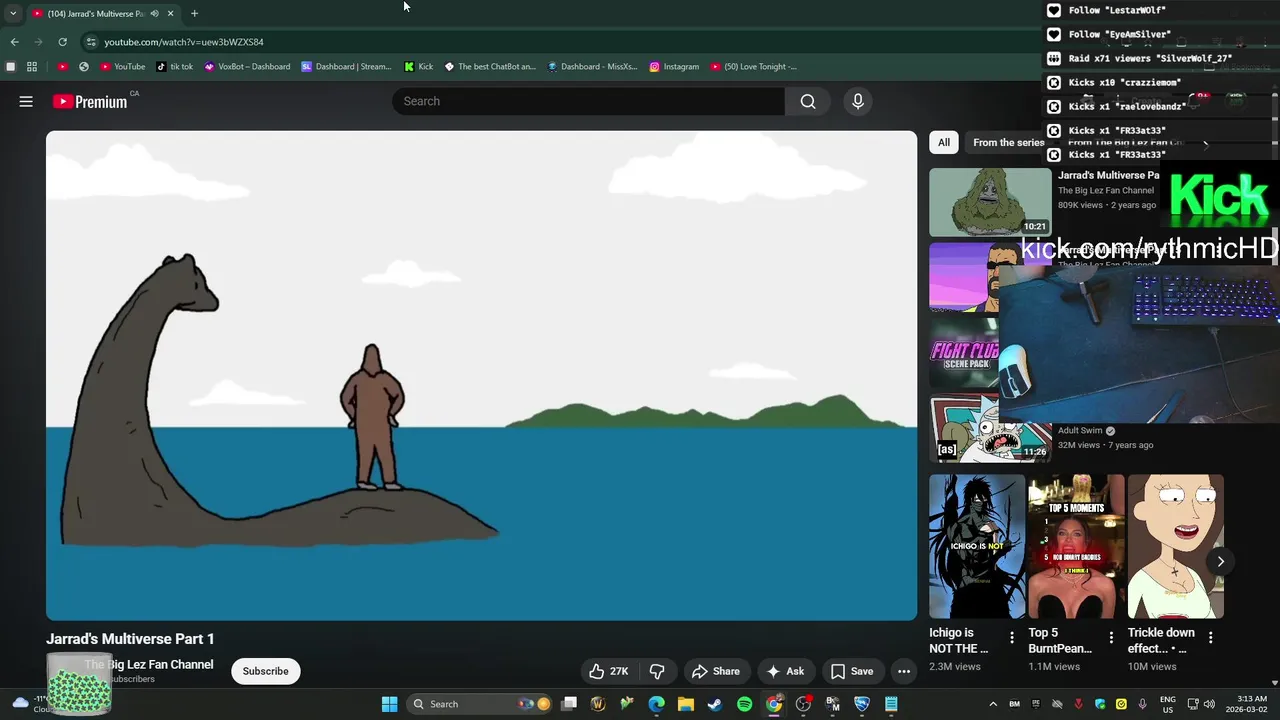This screenshot has height=720, width=1280.
Task: Go to YouTube Premium home logo
Action: tap(90, 101)
